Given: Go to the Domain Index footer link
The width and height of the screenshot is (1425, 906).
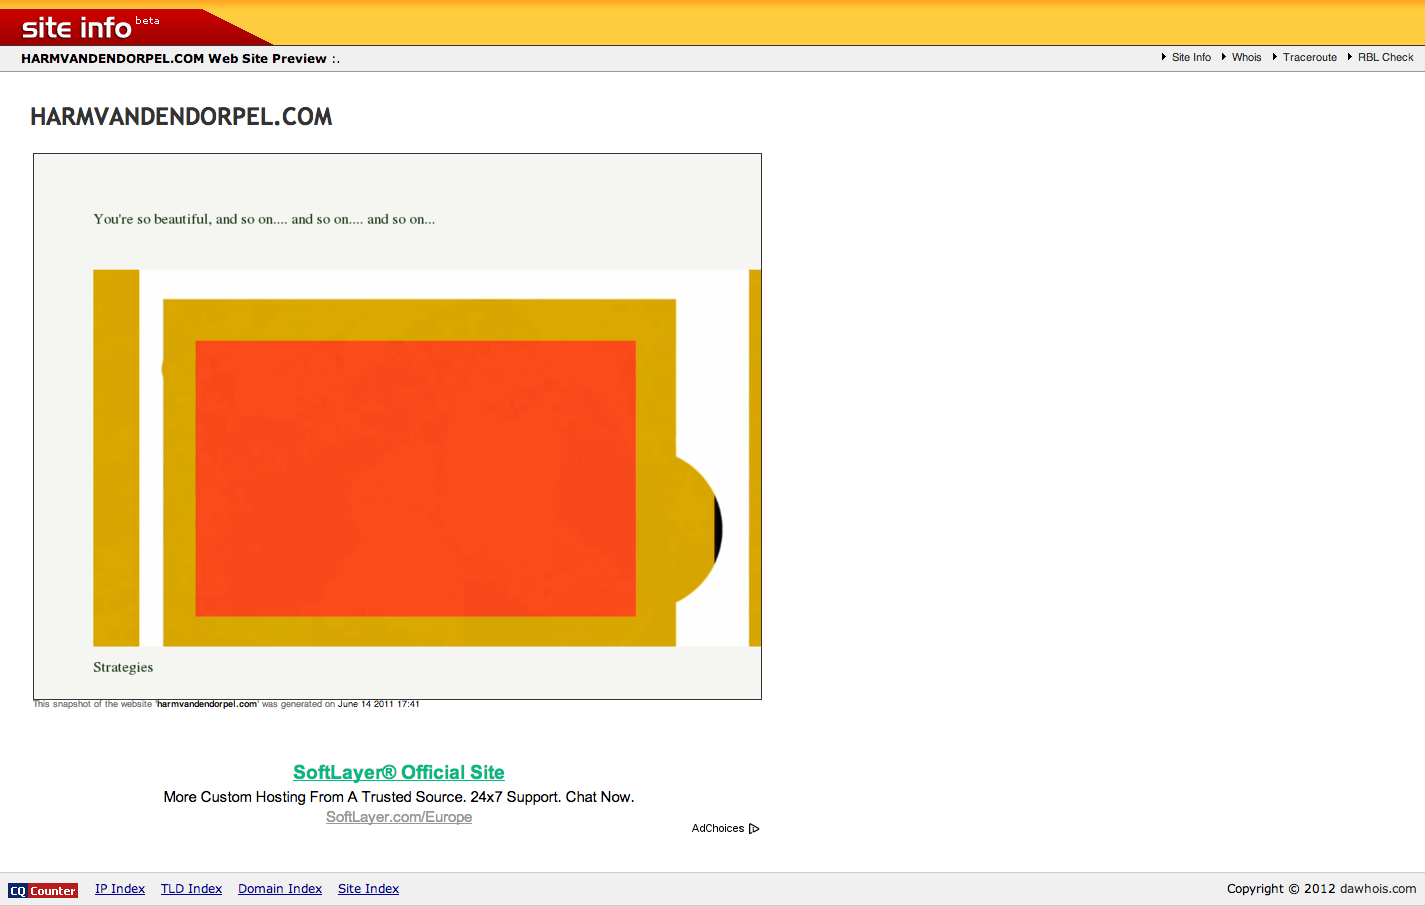Looking at the screenshot, I should point(280,889).
